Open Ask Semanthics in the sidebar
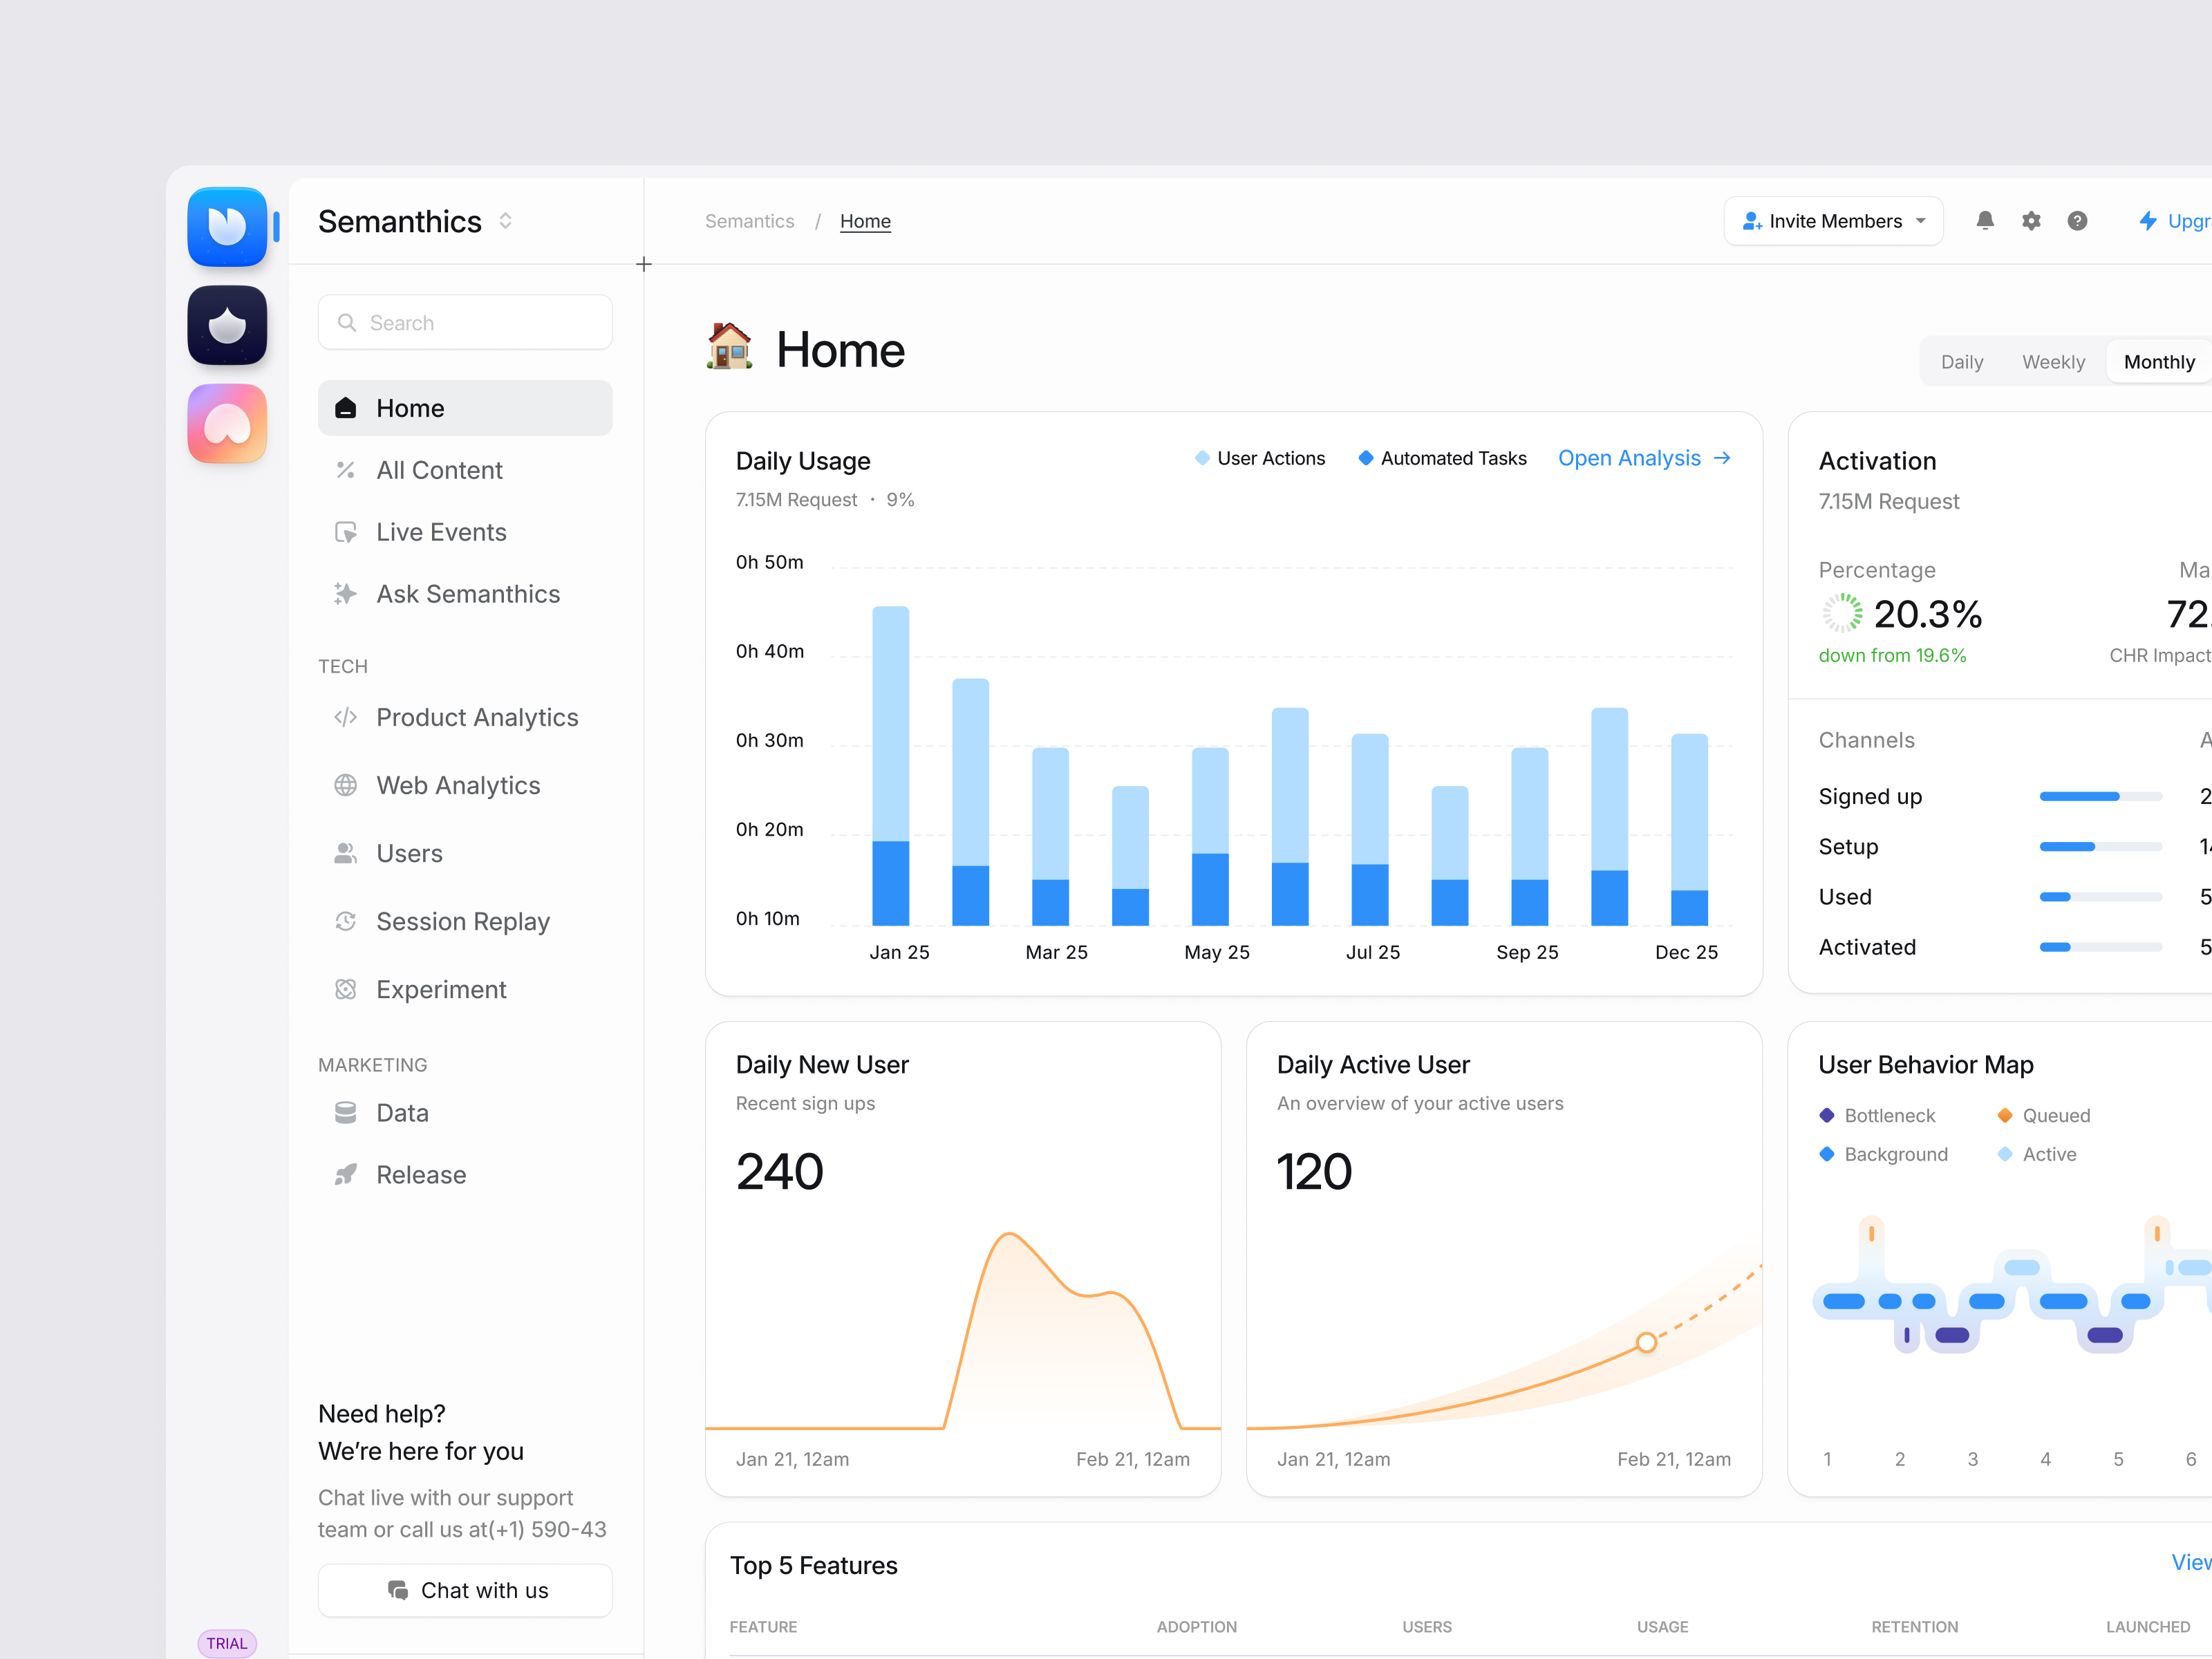The image size is (2212, 1659). 465,594
